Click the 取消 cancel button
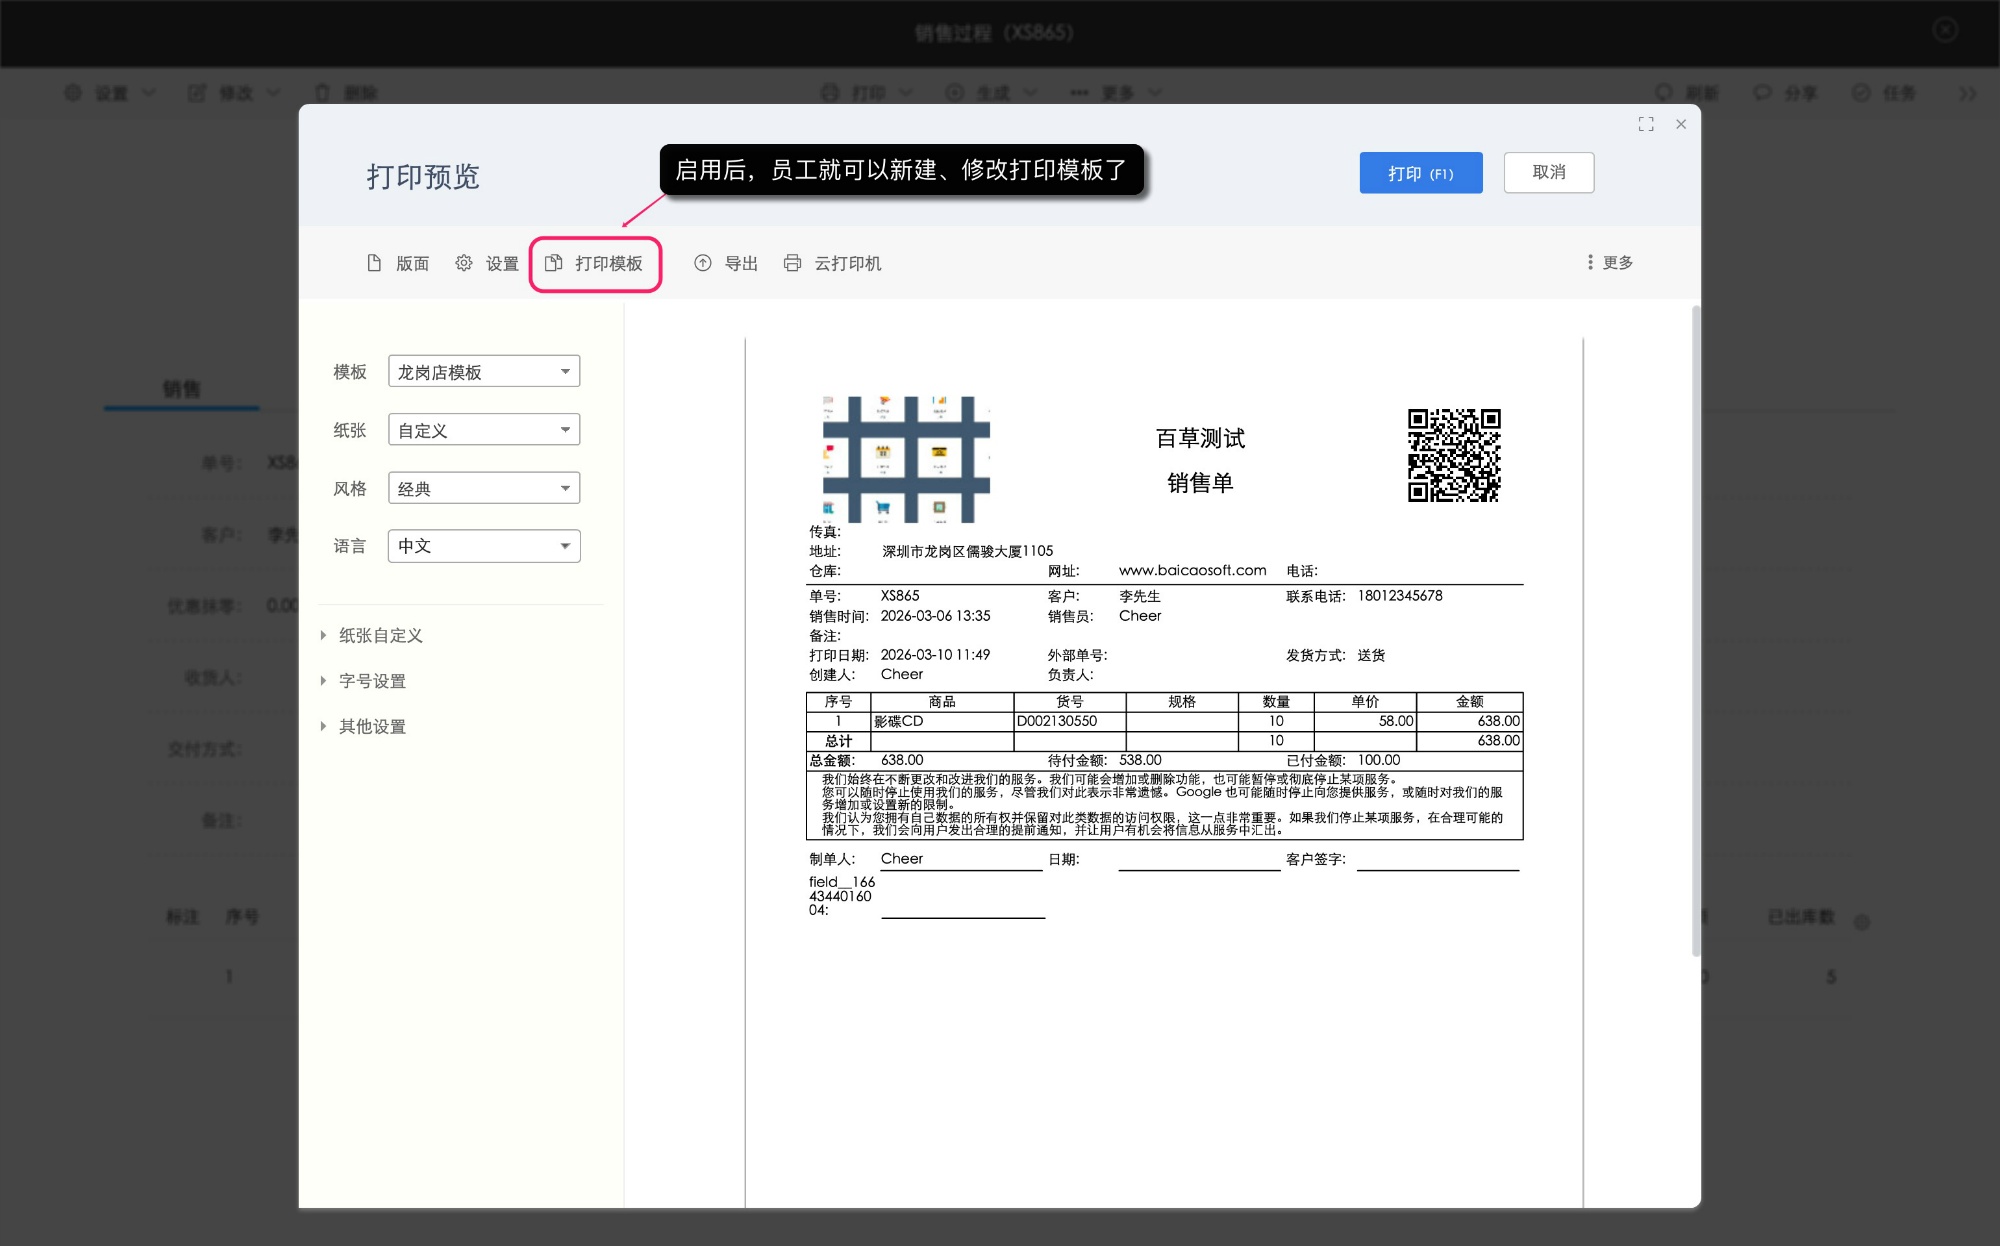 coord(1548,172)
